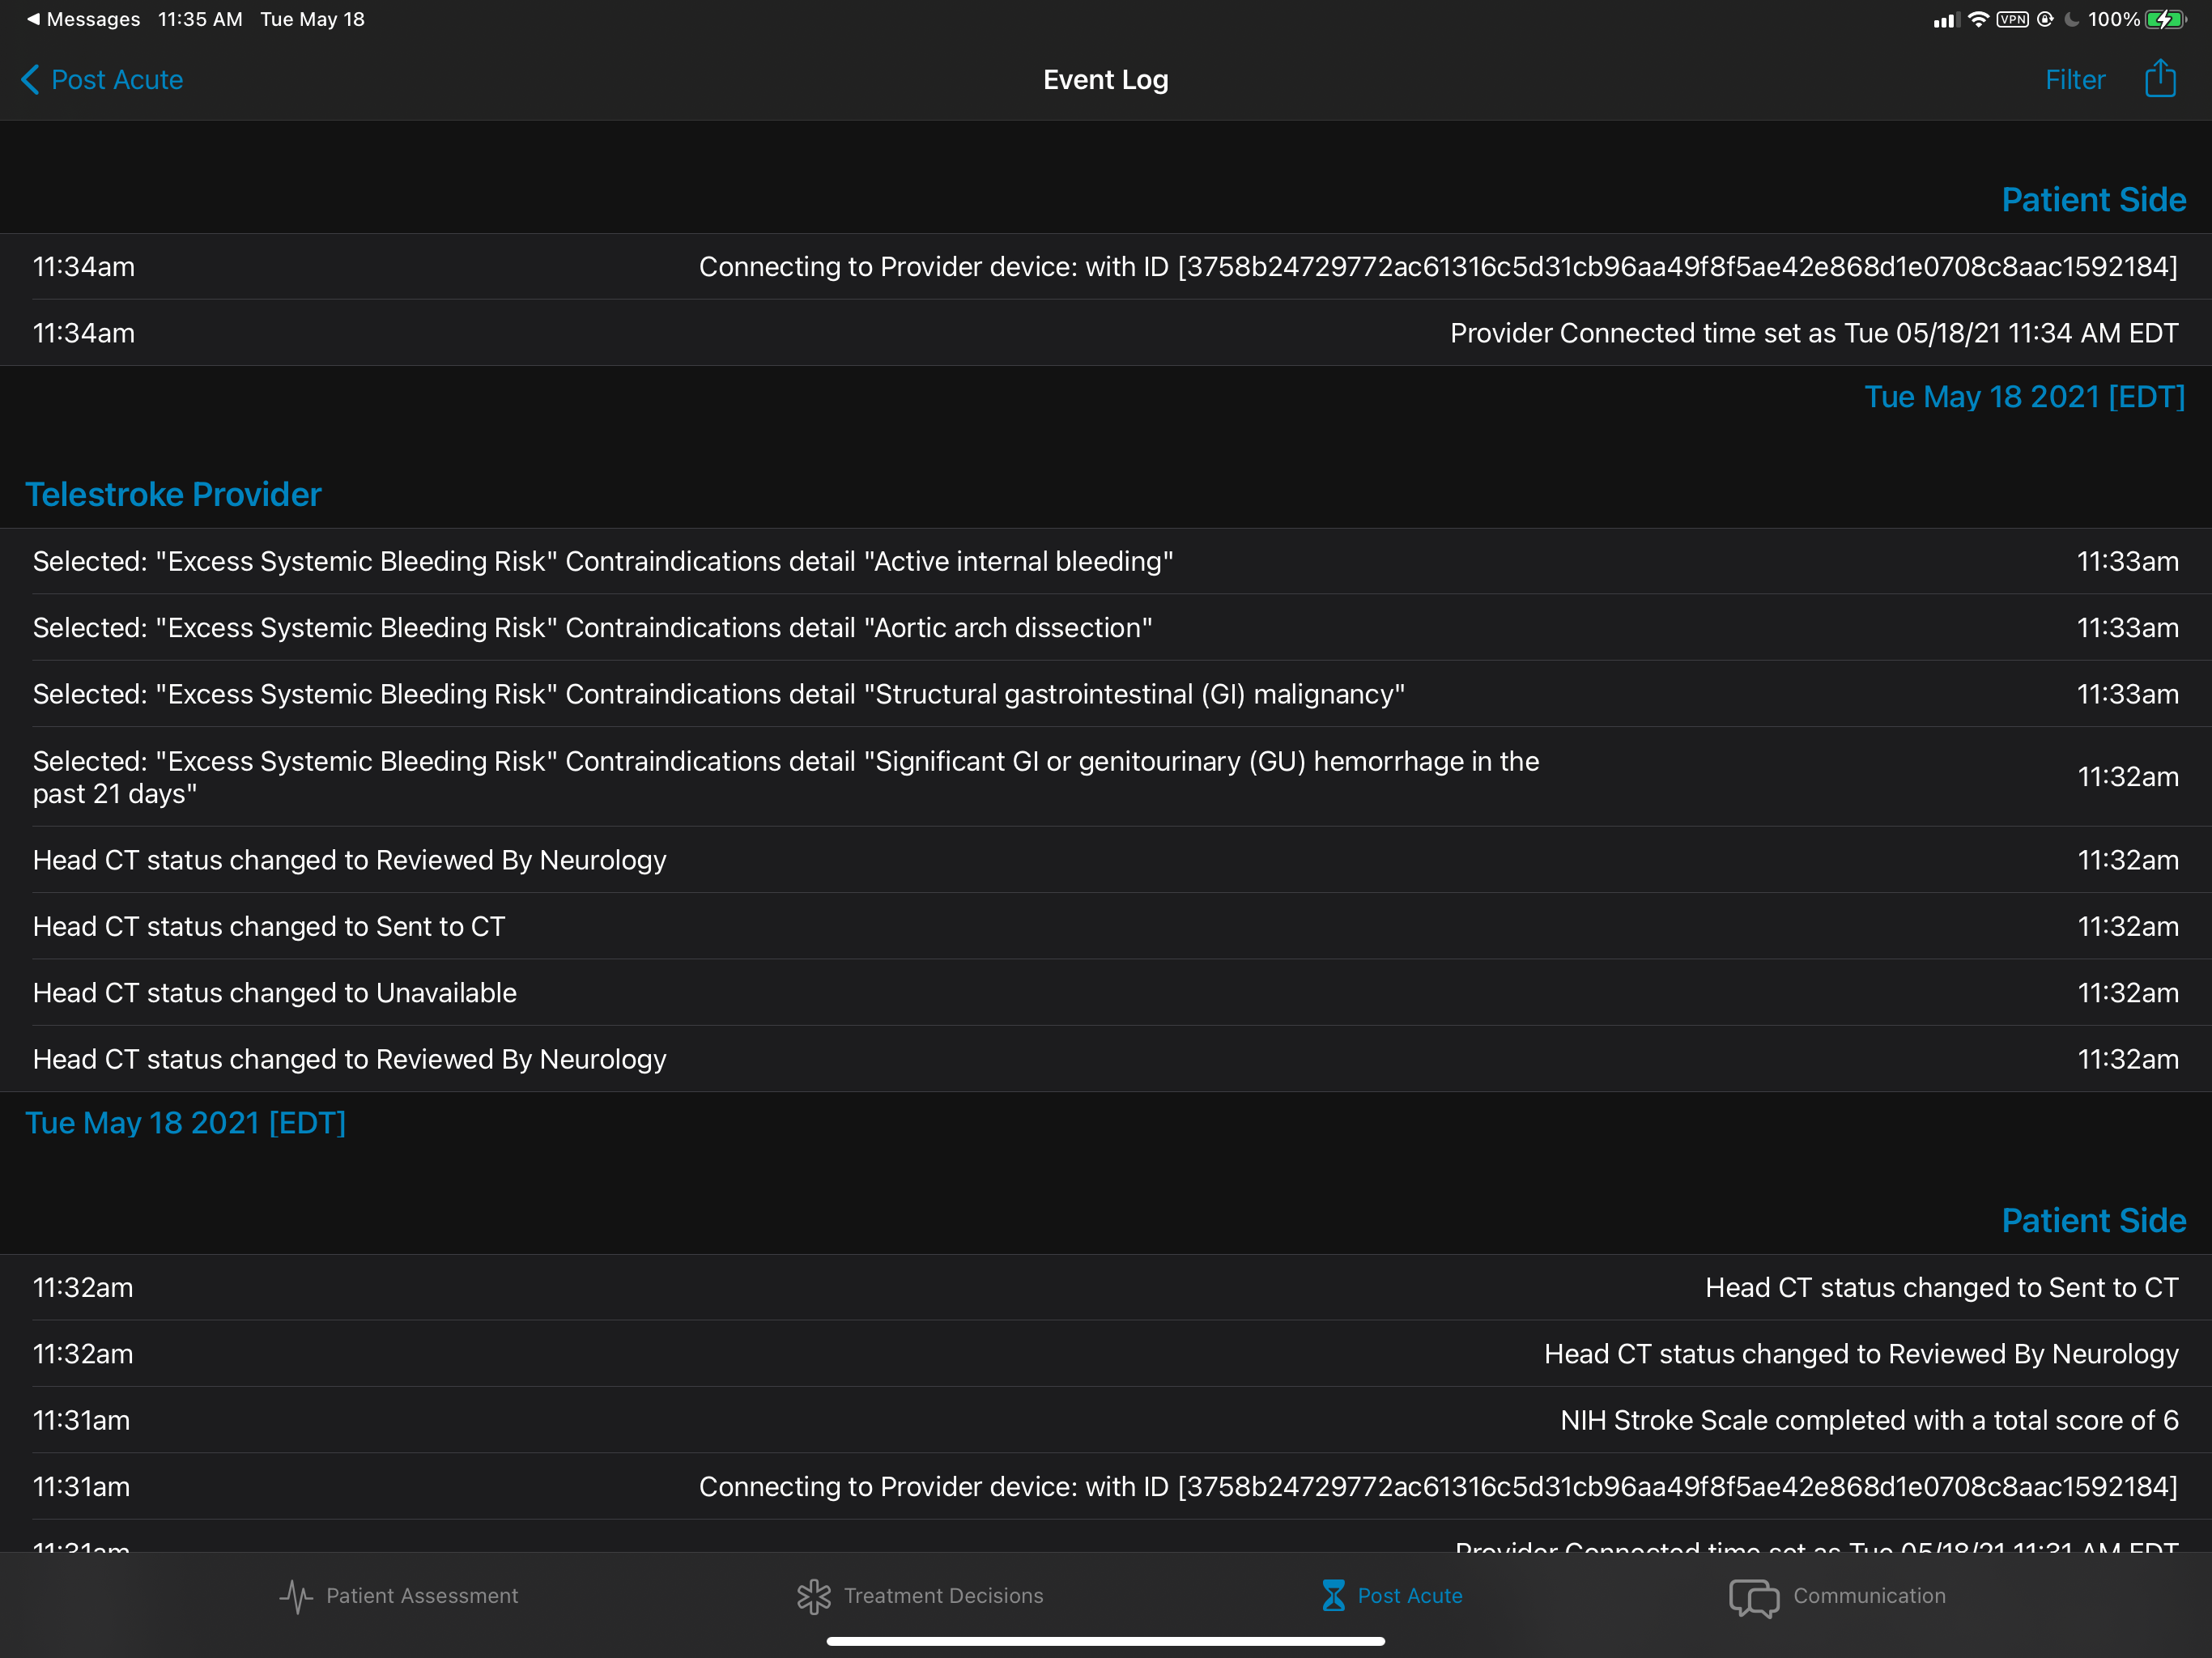
Task: Tap the Wi-Fi status icon
Action: click(1977, 19)
